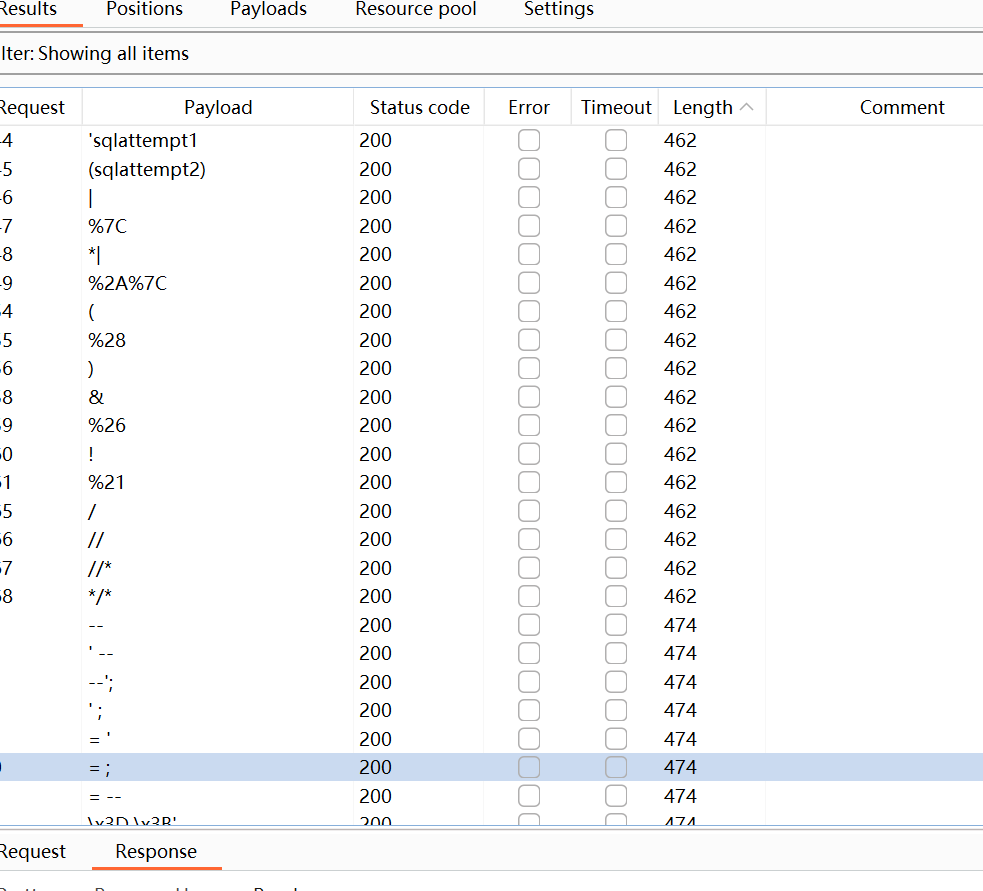983x891 pixels.
Task: Select the *| payload row
Action: coord(492,254)
